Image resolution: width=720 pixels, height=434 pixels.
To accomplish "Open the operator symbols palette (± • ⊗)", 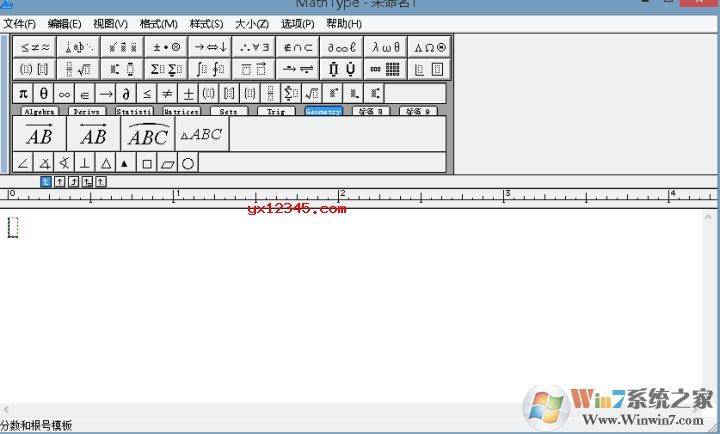I will [166, 47].
